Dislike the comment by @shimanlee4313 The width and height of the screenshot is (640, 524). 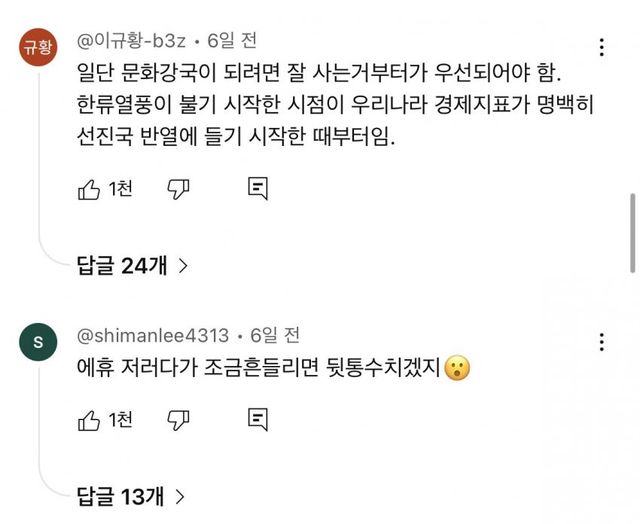tap(178, 417)
